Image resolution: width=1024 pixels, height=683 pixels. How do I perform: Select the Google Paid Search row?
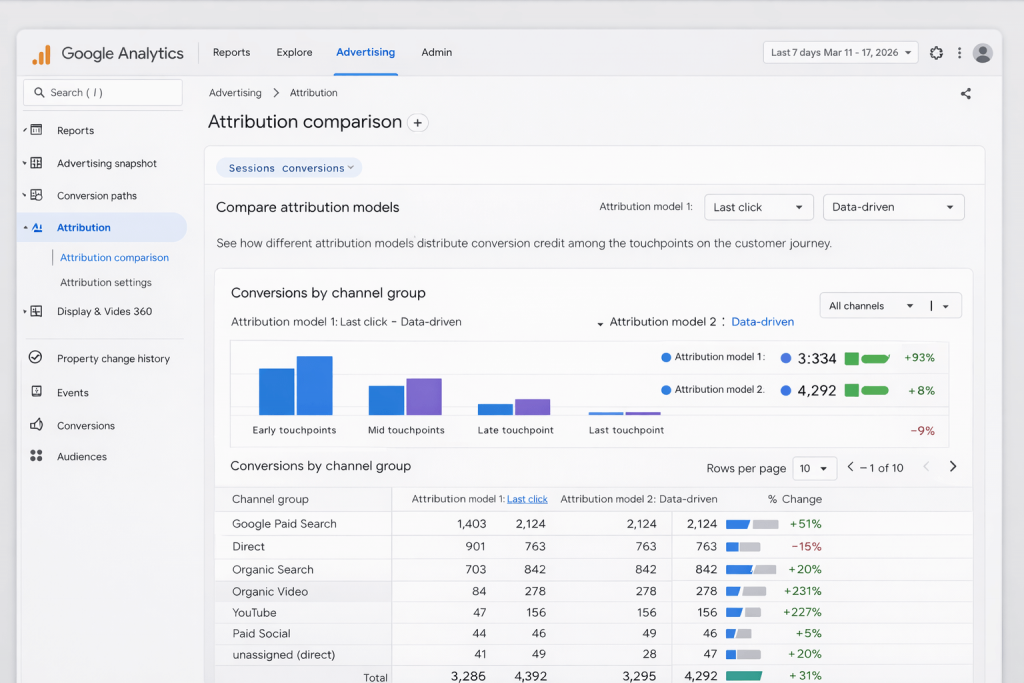pos(593,524)
